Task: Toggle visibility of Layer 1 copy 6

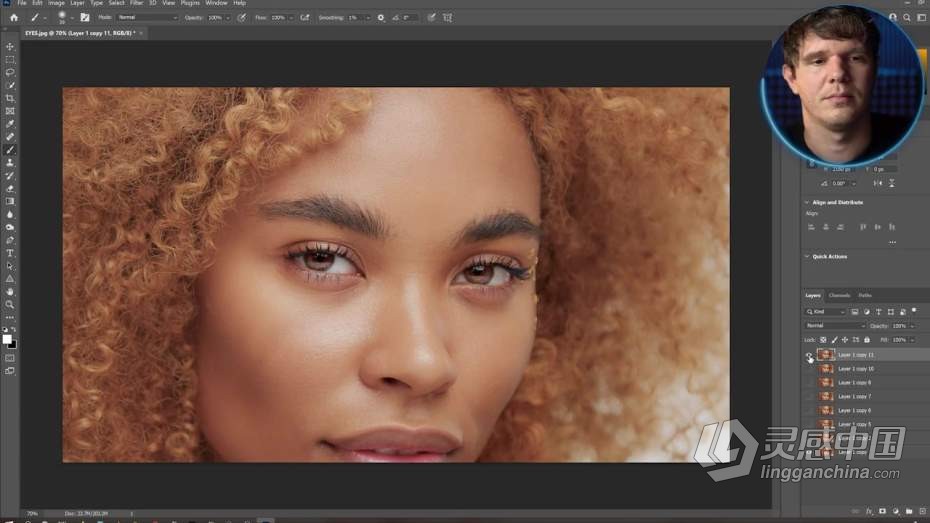Action: [x=809, y=410]
